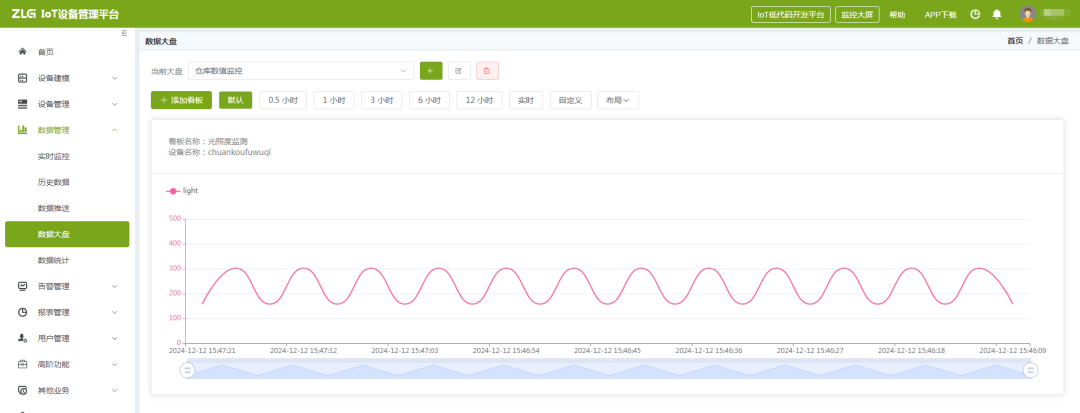
Task: Toggle the light series legend
Action: tap(182, 190)
